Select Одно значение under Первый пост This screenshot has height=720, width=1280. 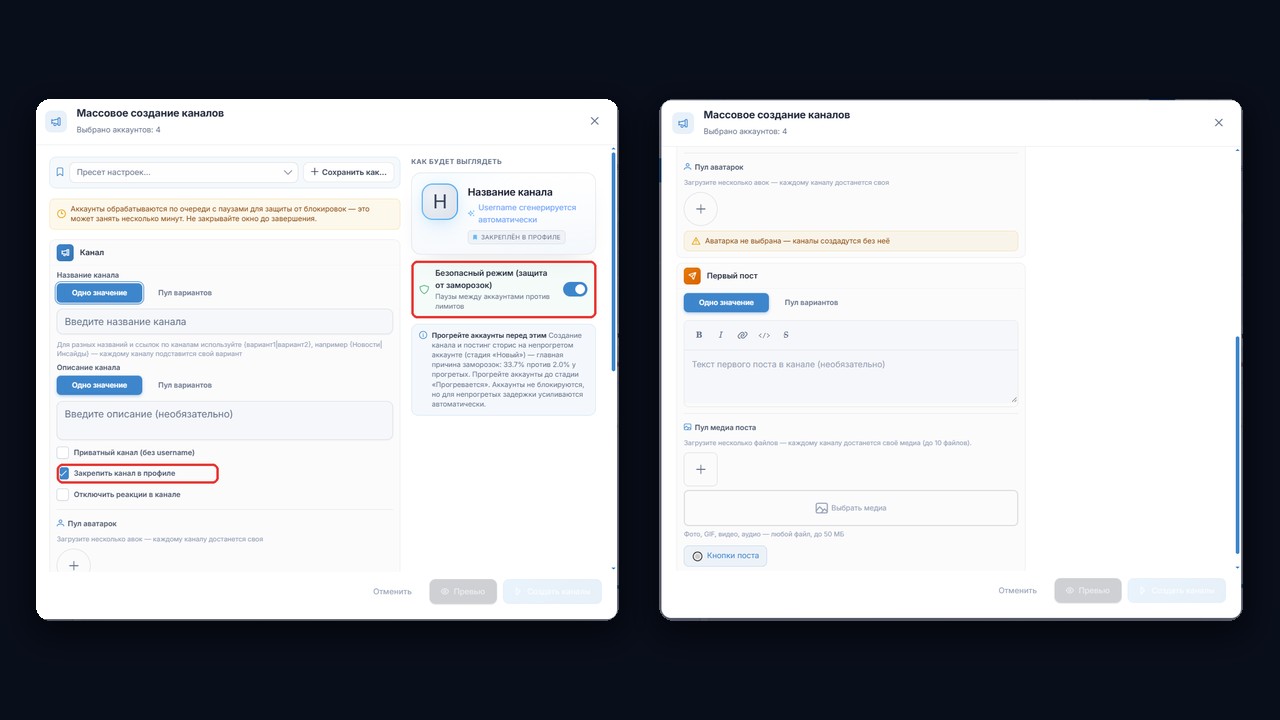pyautogui.click(x=726, y=302)
